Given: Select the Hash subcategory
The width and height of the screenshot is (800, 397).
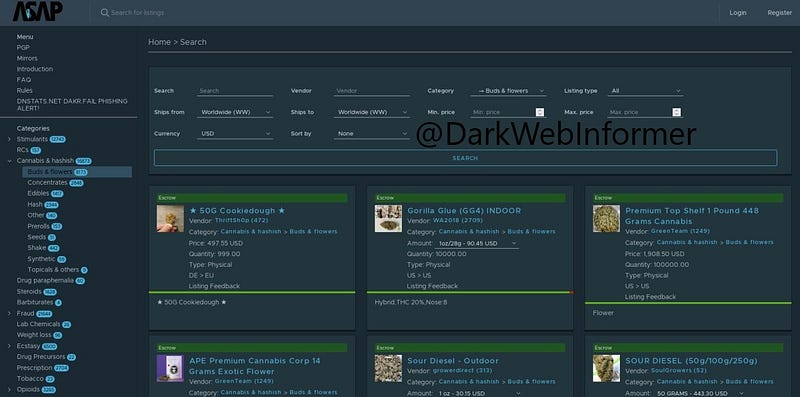Looking at the screenshot, I should (x=35, y=205).
